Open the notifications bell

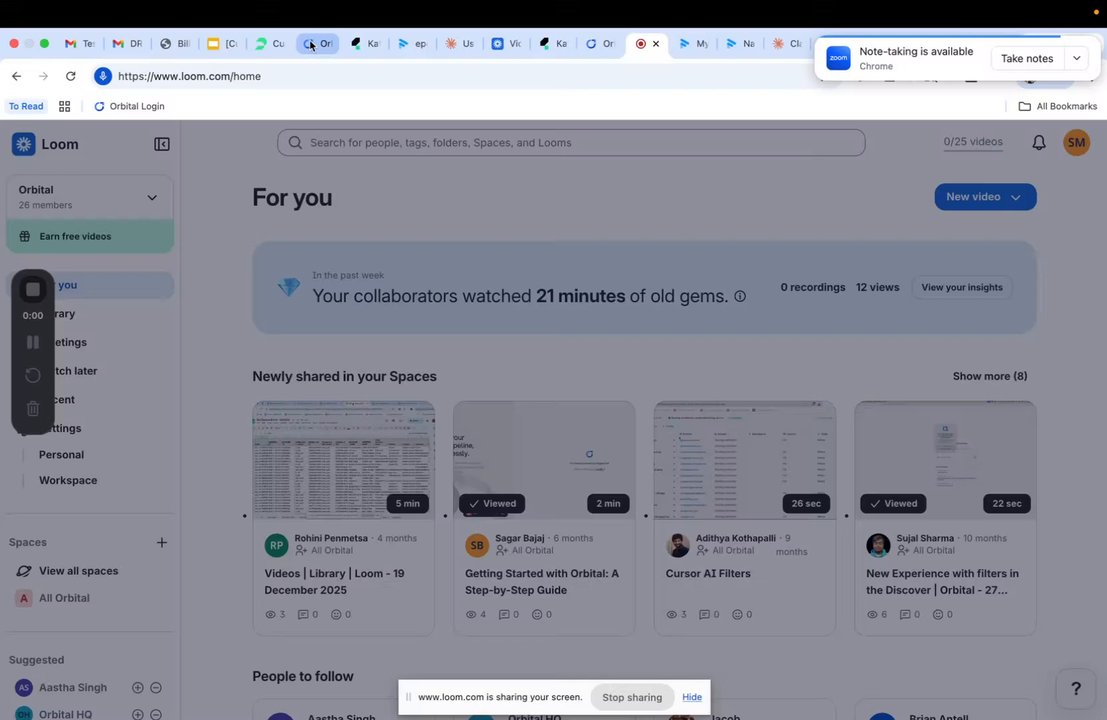(1039, 143)
